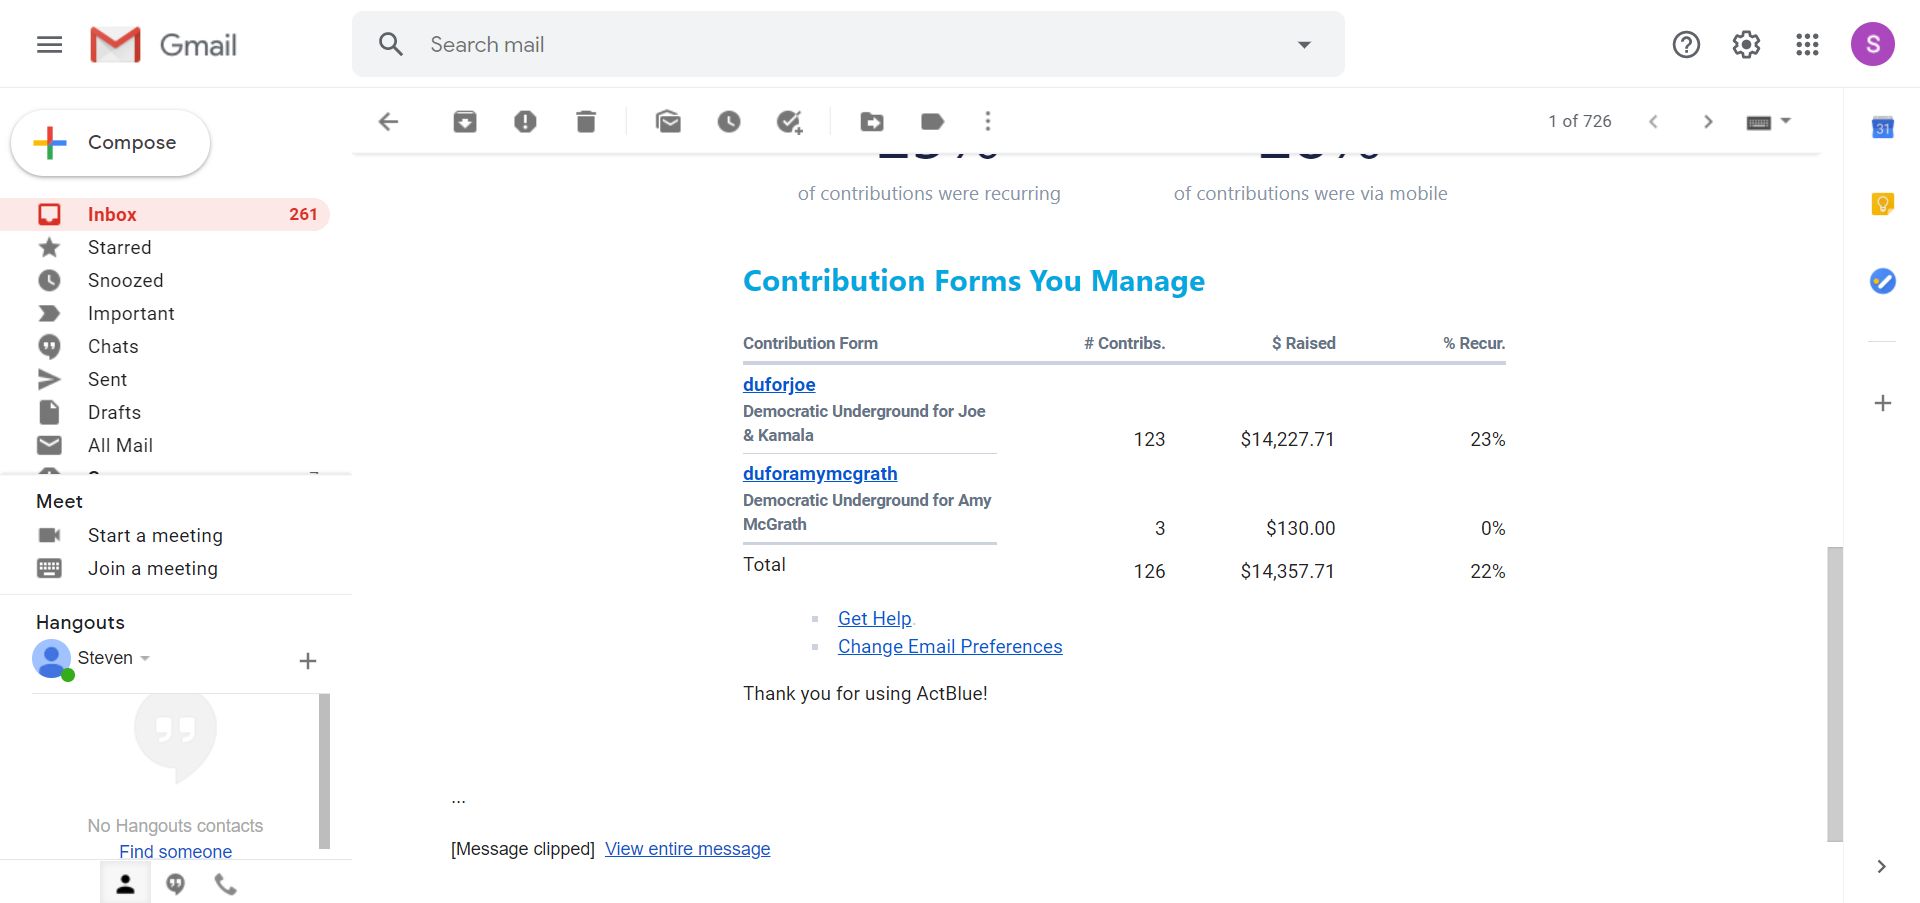Open the View entire message link
This screenshot has width=1920, height=903.
coord(687,849)
